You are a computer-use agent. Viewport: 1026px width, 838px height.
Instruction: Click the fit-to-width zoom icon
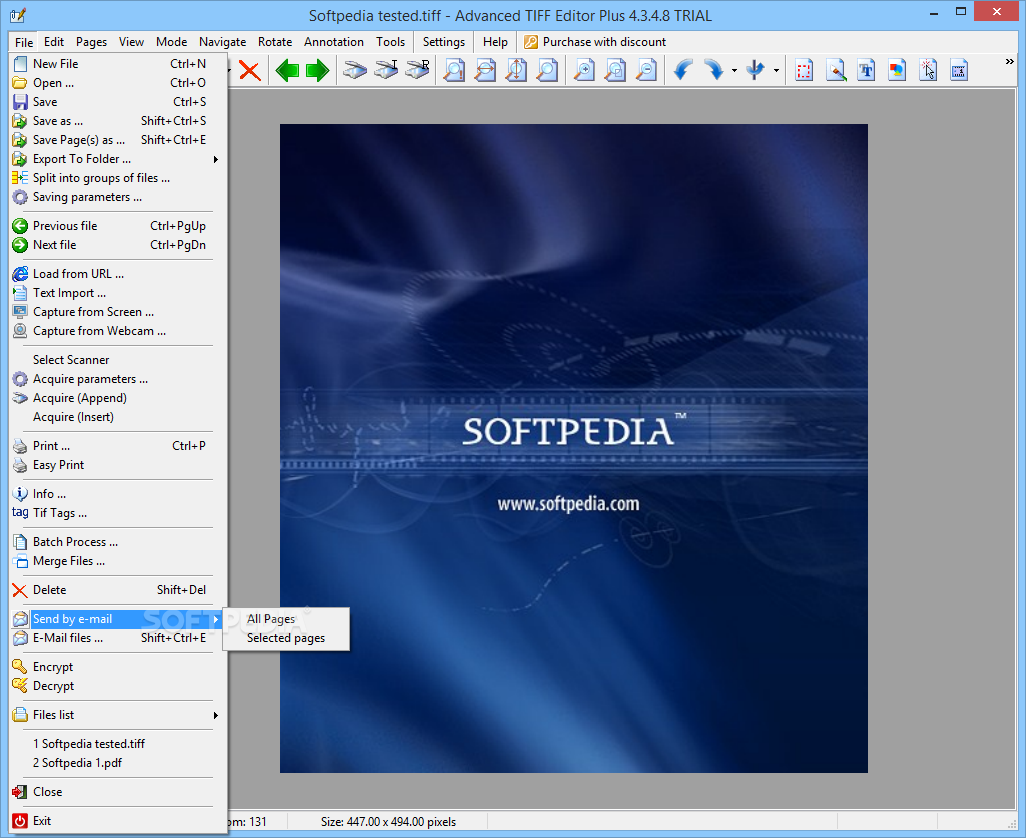(x=485, y=70)
